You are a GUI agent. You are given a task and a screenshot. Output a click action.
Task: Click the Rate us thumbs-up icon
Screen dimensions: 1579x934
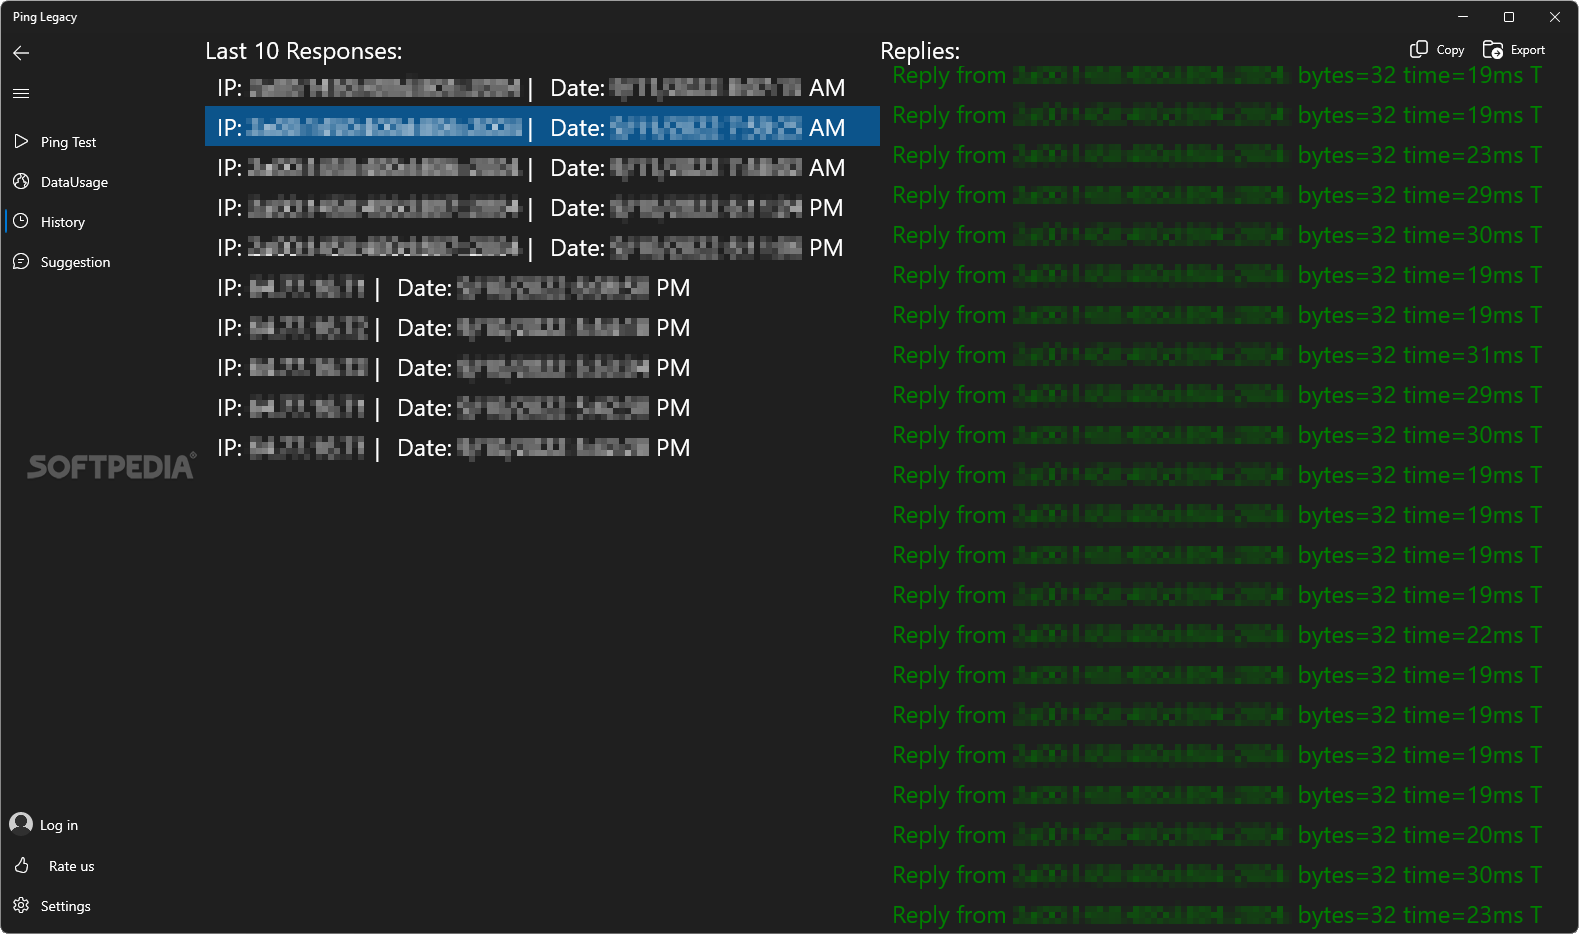click(21, 866)
